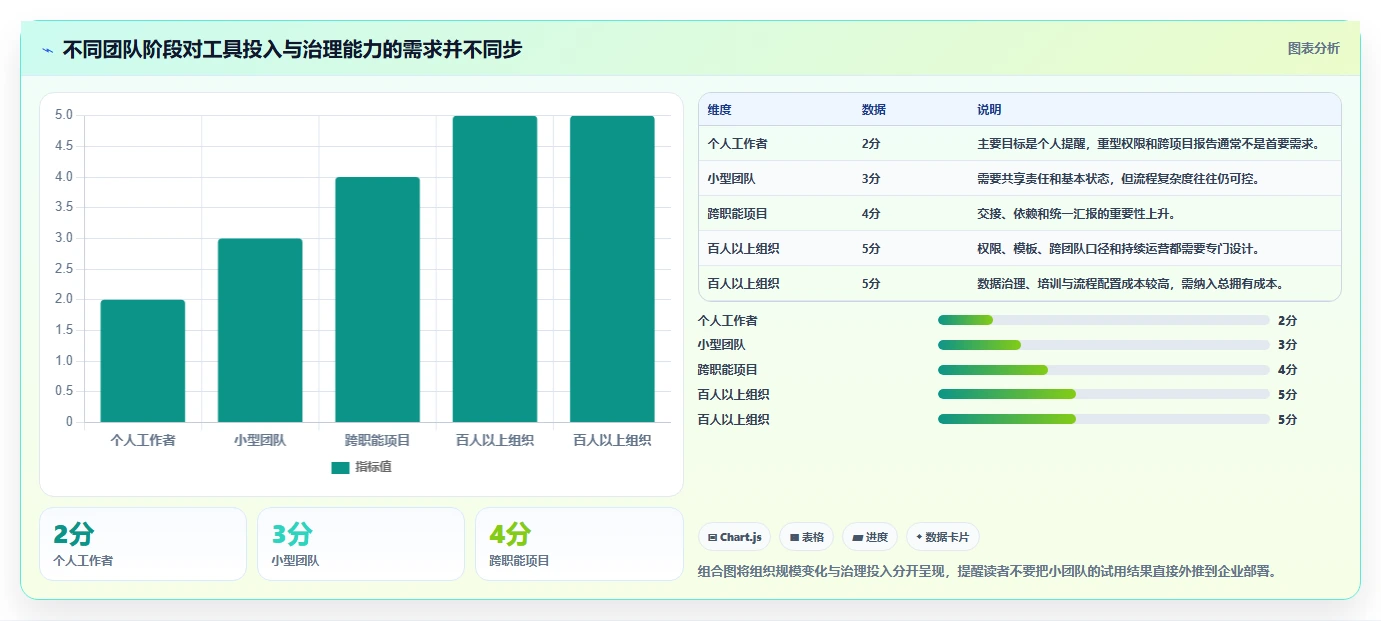Open the 2分 个人工作者 data card
This screenshot has height=621, width=1381.
pyautogui.click(x=143, y=544)
